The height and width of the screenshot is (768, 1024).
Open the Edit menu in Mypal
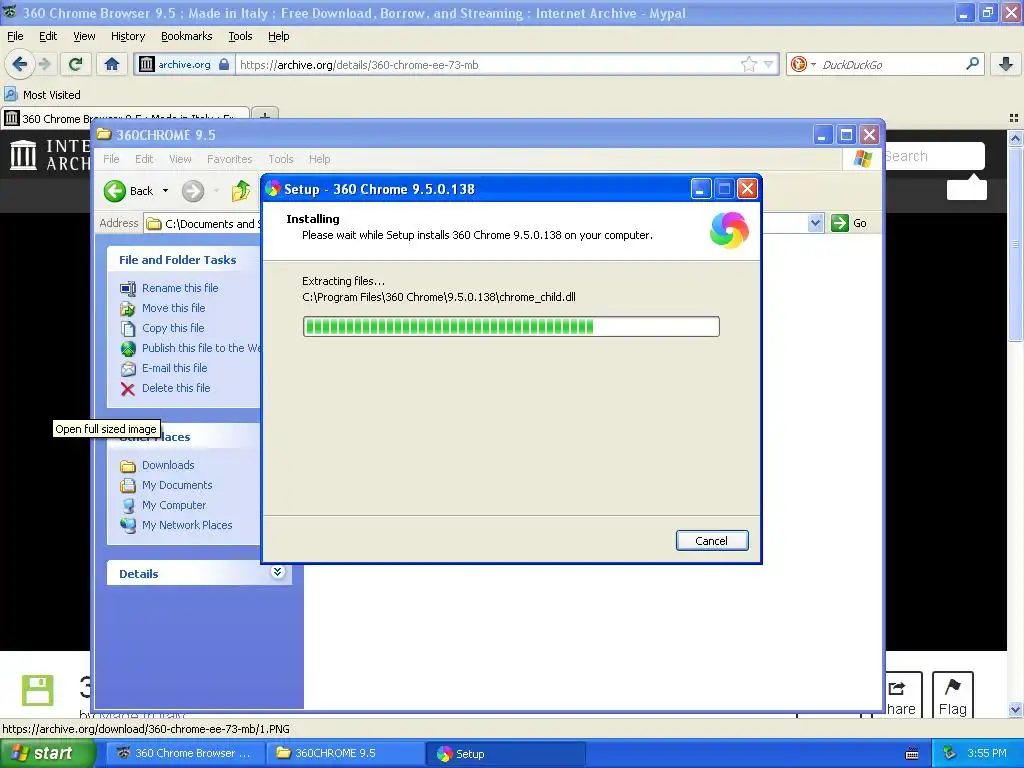click(x=48, y=36)
